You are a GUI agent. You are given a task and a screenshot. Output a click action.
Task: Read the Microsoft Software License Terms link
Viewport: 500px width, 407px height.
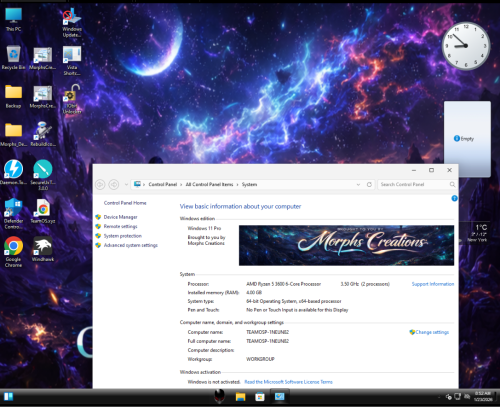point(288,382)
